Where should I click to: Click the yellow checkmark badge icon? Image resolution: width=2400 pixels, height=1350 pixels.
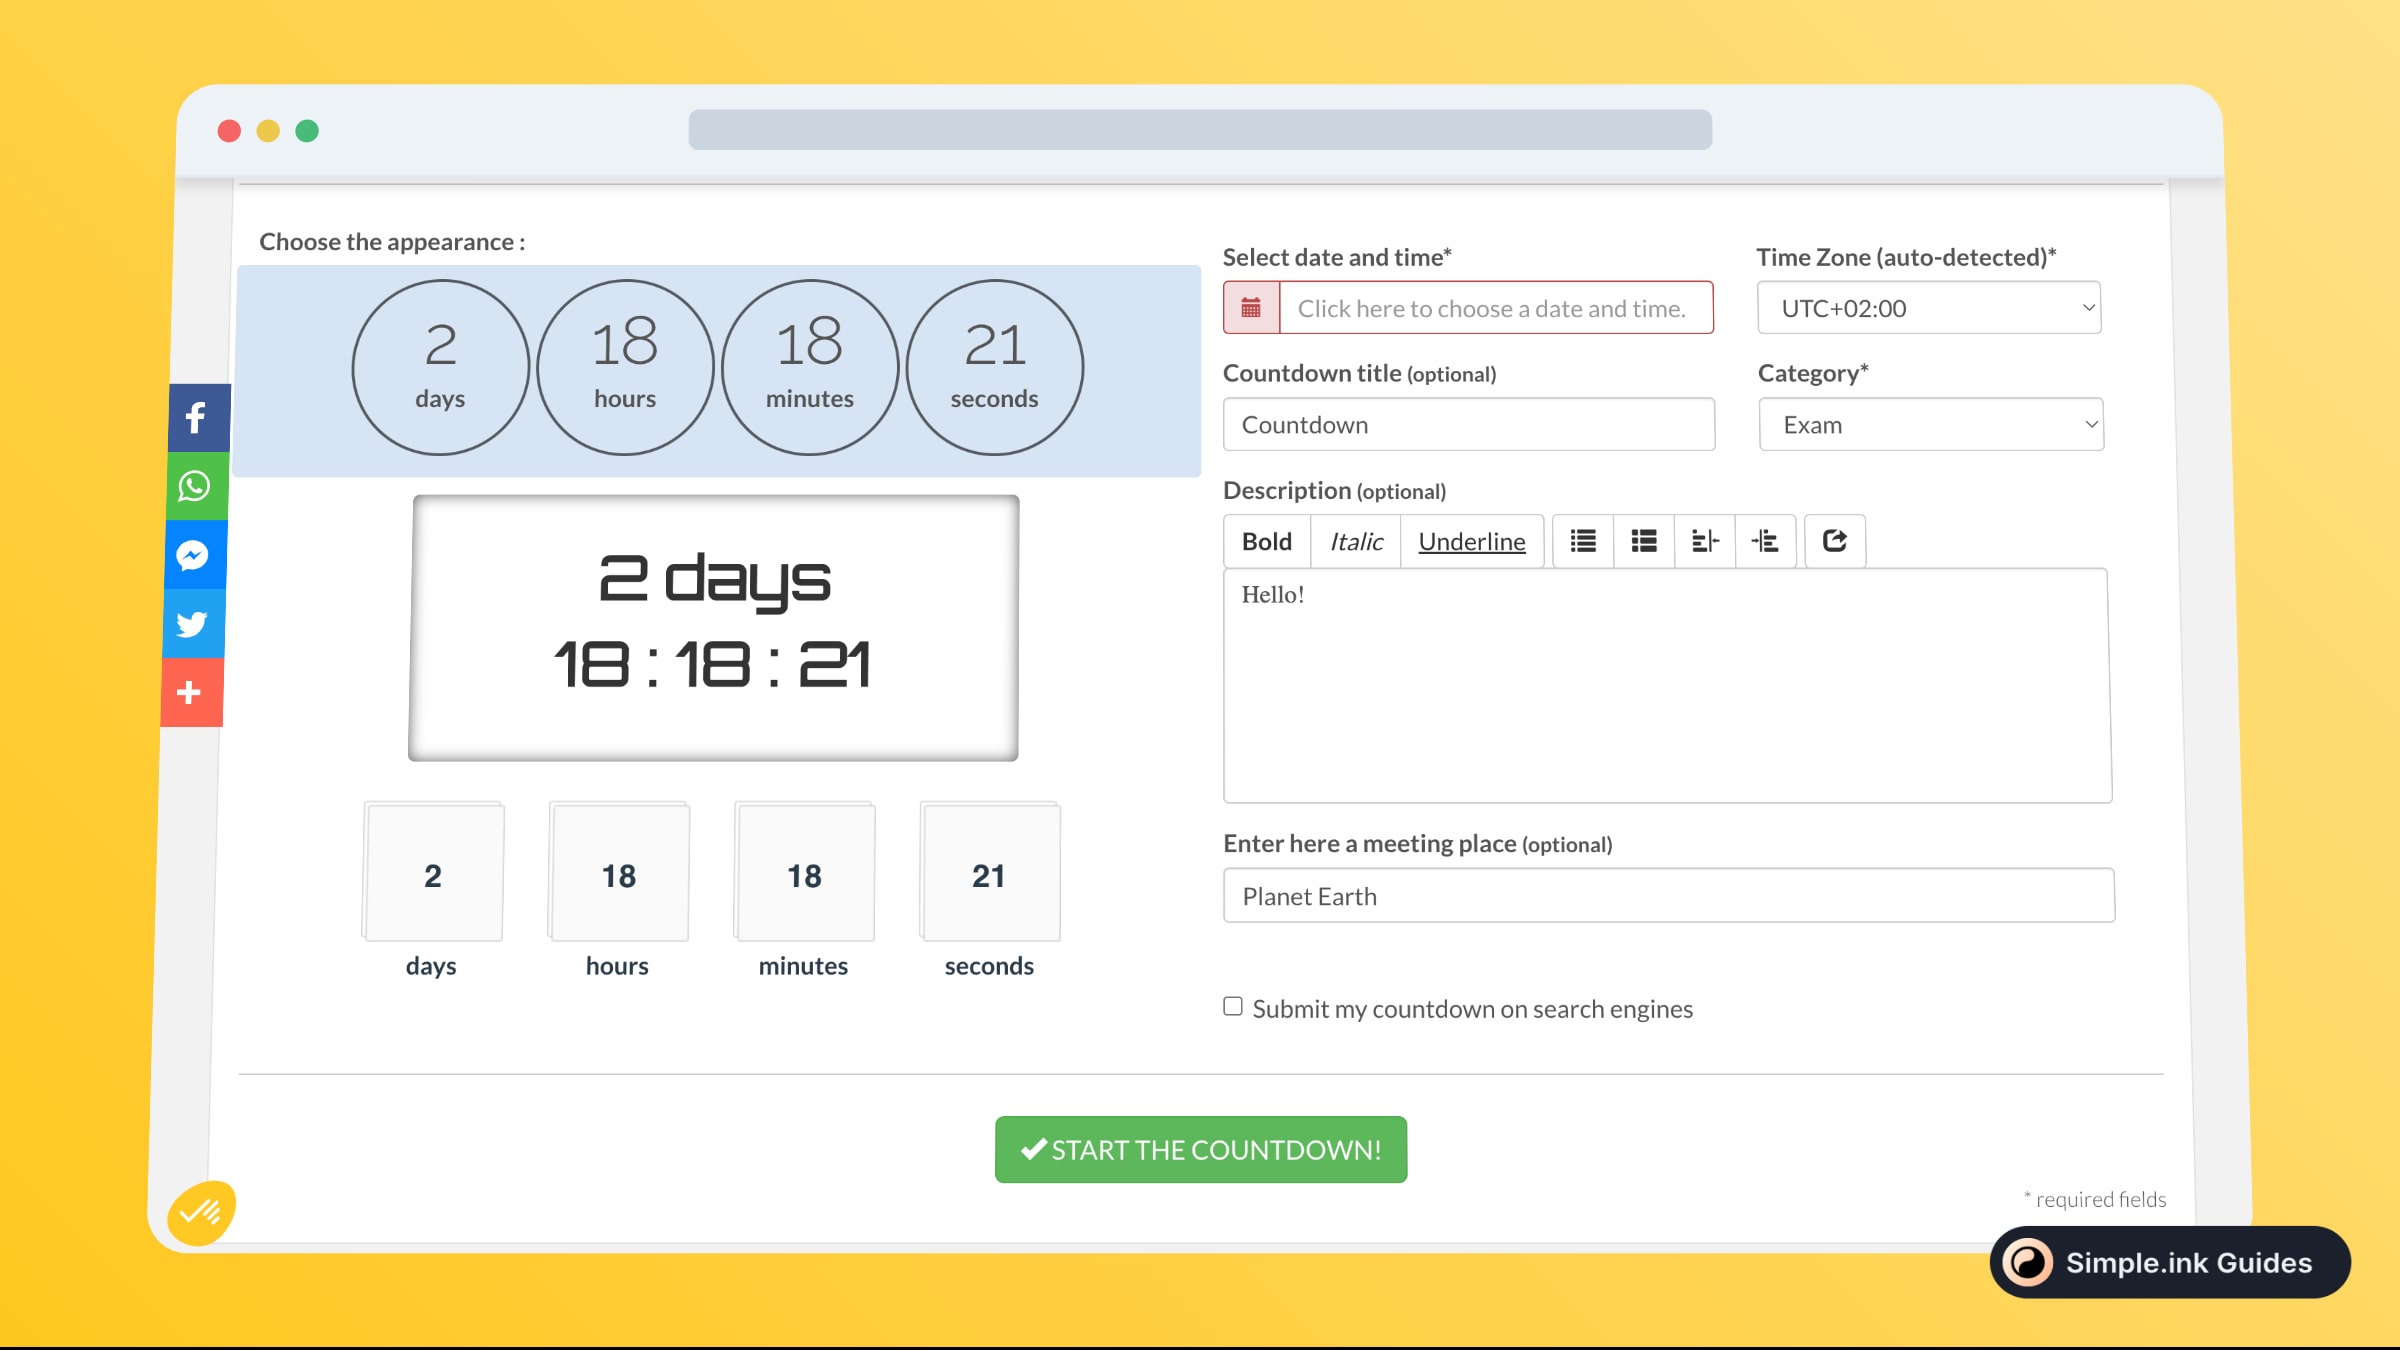[201, 1213]
